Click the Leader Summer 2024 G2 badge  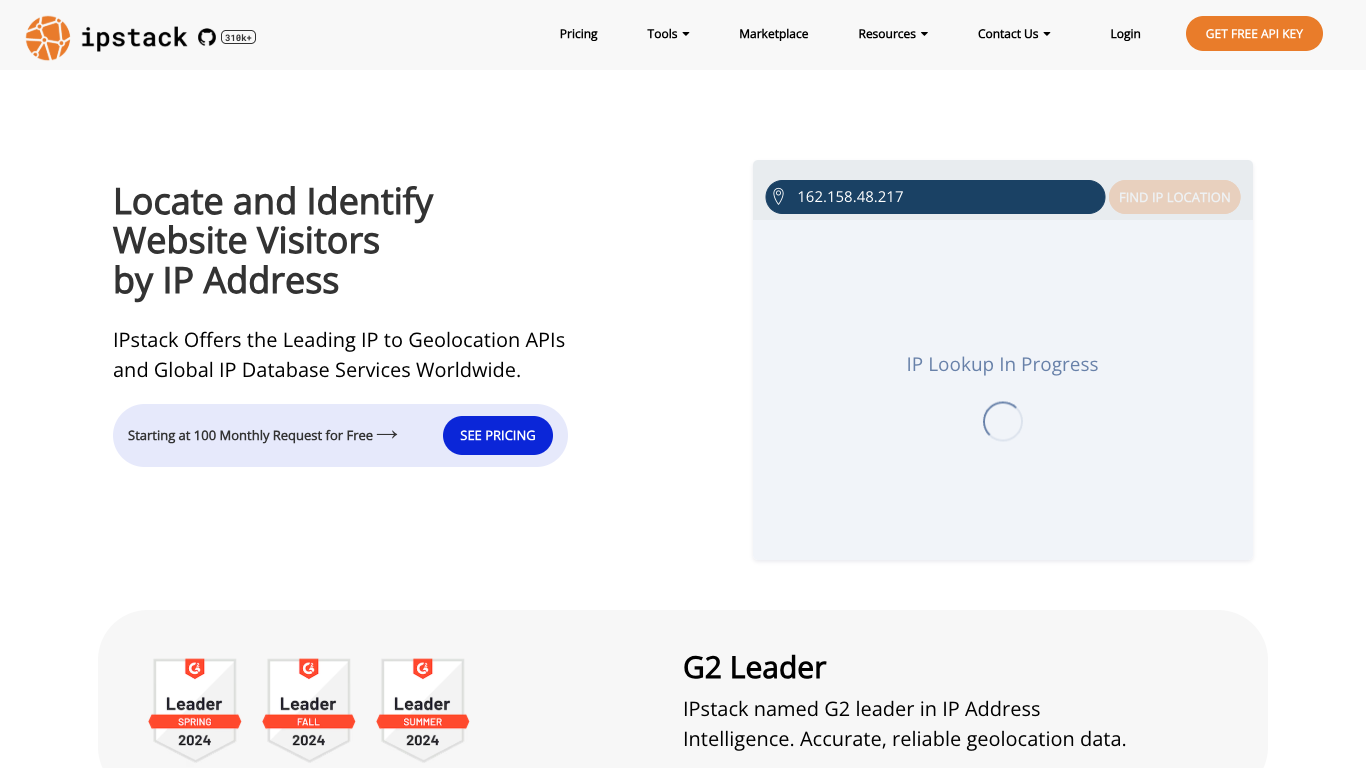point(423,709)
